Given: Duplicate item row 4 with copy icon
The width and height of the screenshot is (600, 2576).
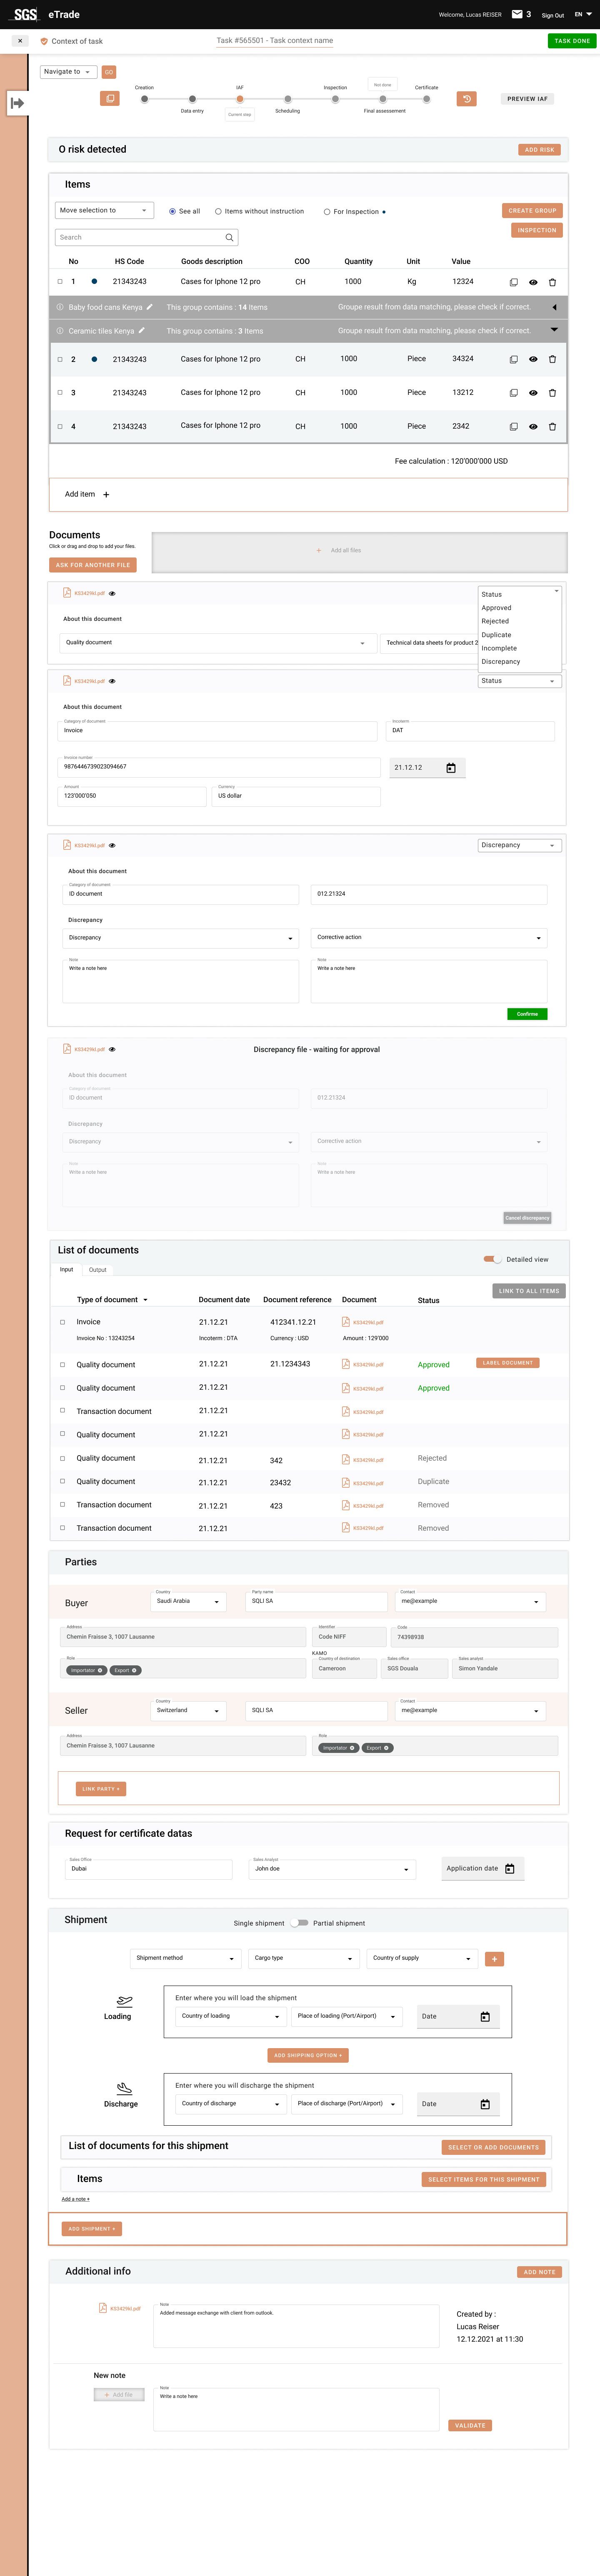Looking at the screenshot, I should tap(514, 427).
